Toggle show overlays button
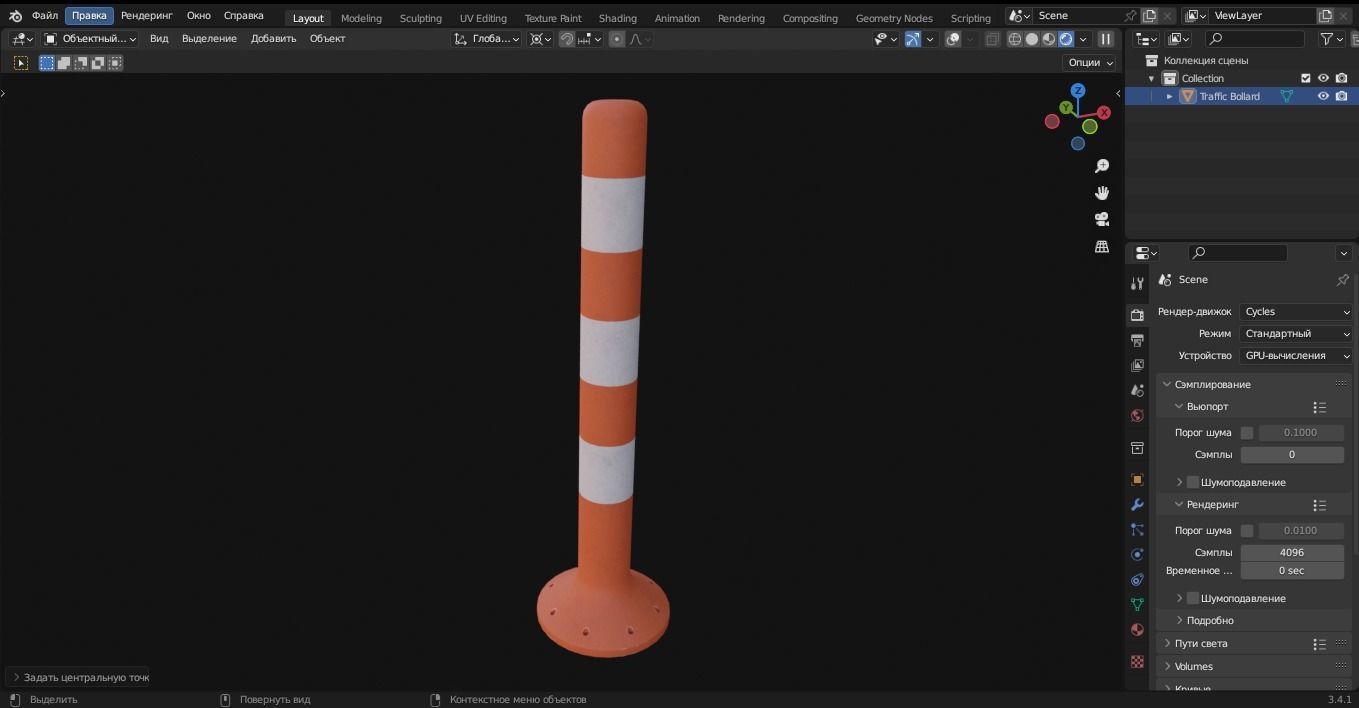The height and width of the screenshot is (708, 1359). click(954, 39)
